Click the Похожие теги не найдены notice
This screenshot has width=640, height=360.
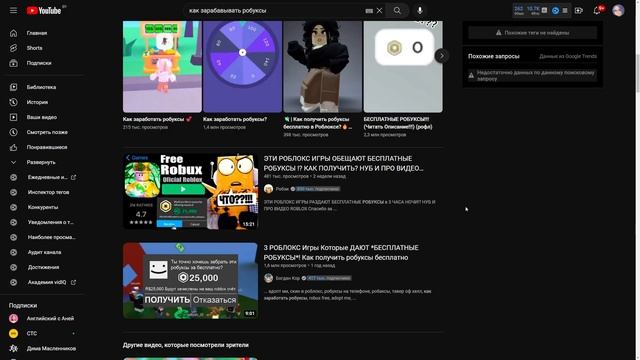532,33
